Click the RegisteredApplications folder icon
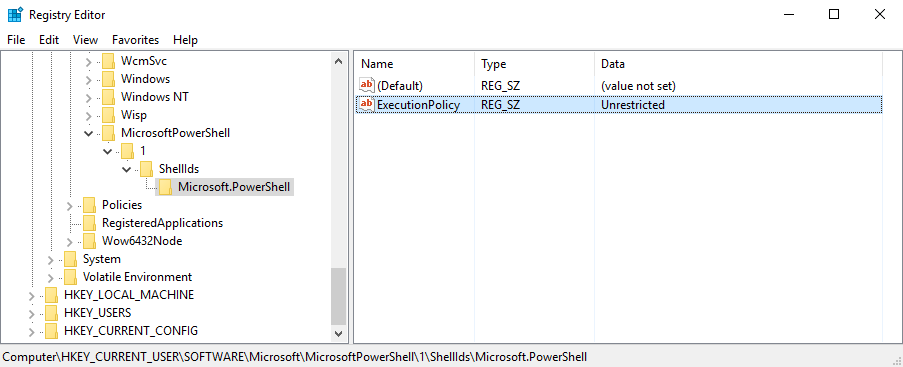 coord(89,222)
